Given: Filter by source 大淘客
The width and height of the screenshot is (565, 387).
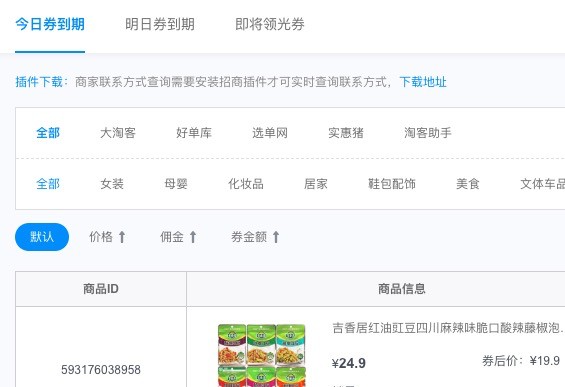Looking at the screenshot, I should click(118, 133).
